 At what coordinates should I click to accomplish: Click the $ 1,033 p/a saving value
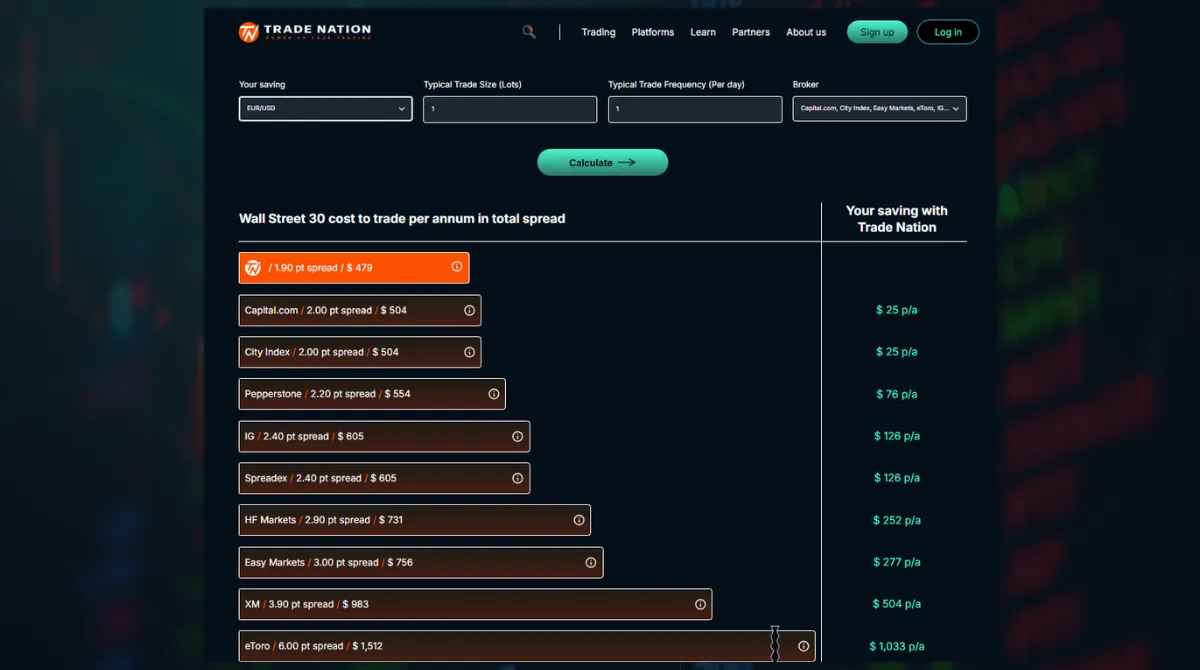(x=896, y=646)
